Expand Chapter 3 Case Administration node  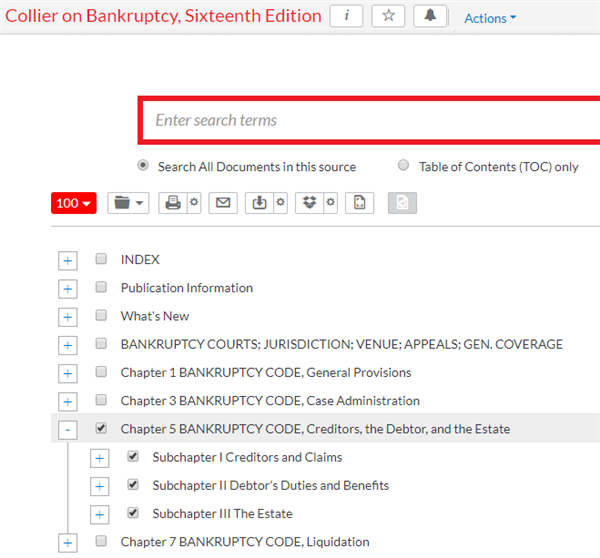click(68, 402)
